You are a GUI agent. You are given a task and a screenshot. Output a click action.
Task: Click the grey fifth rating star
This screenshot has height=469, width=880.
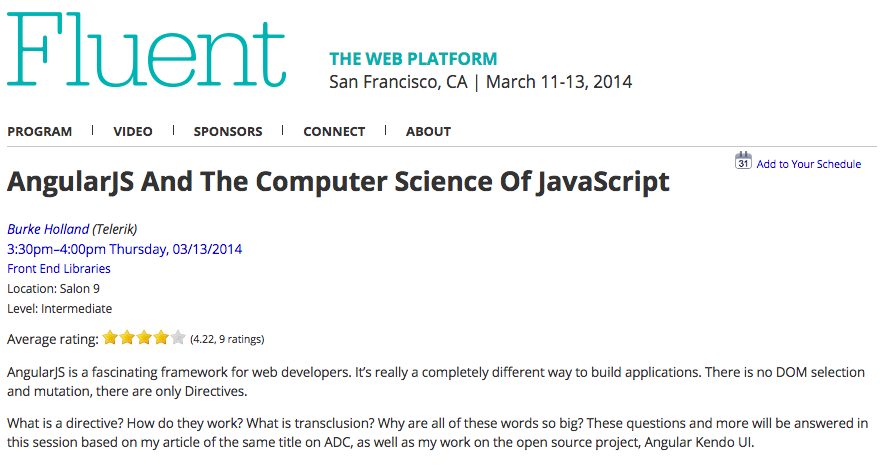178,338
